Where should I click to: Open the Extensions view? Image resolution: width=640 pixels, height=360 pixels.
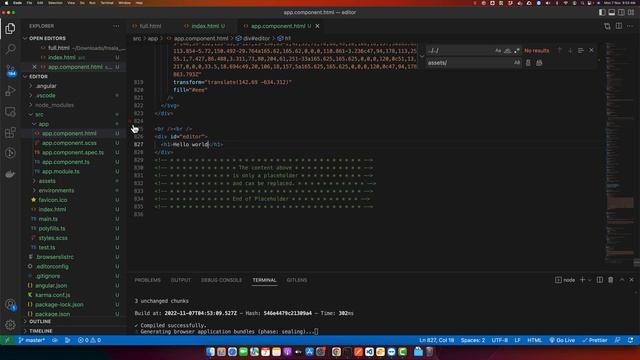point(11,132)
